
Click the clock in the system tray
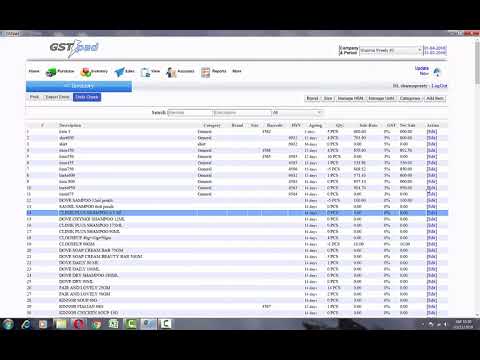pos(463,324)
